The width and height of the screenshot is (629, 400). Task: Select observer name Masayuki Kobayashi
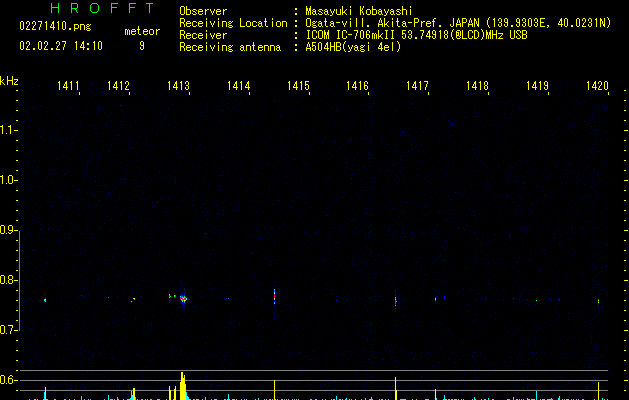(x=359, y=11)
